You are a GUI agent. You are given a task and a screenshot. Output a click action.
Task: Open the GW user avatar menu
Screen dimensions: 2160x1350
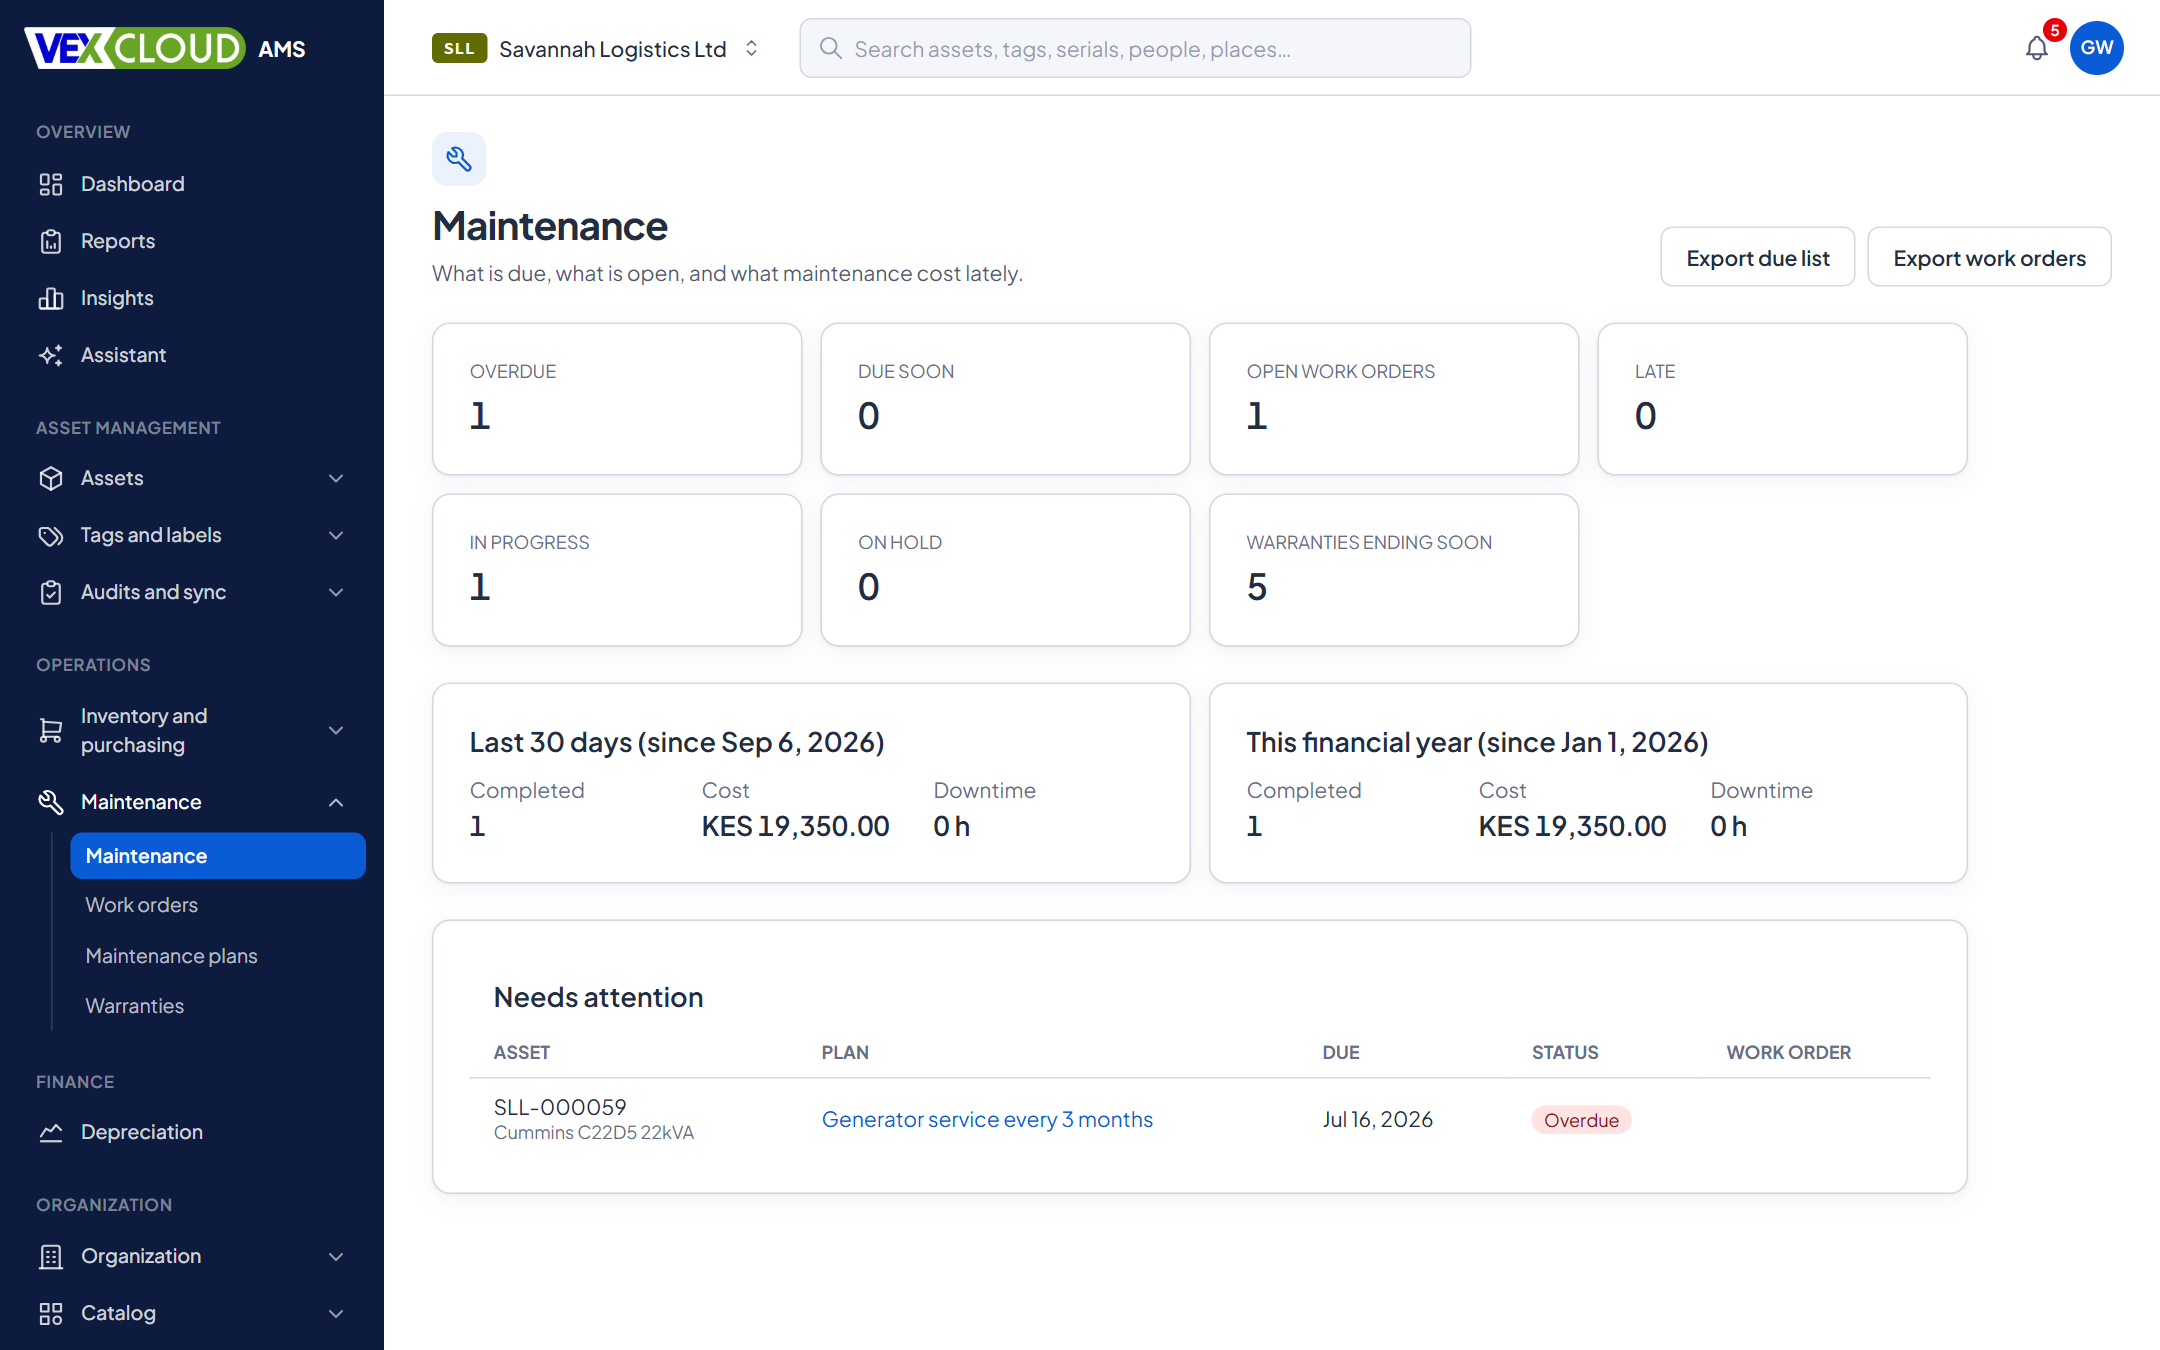point(2097,48)
